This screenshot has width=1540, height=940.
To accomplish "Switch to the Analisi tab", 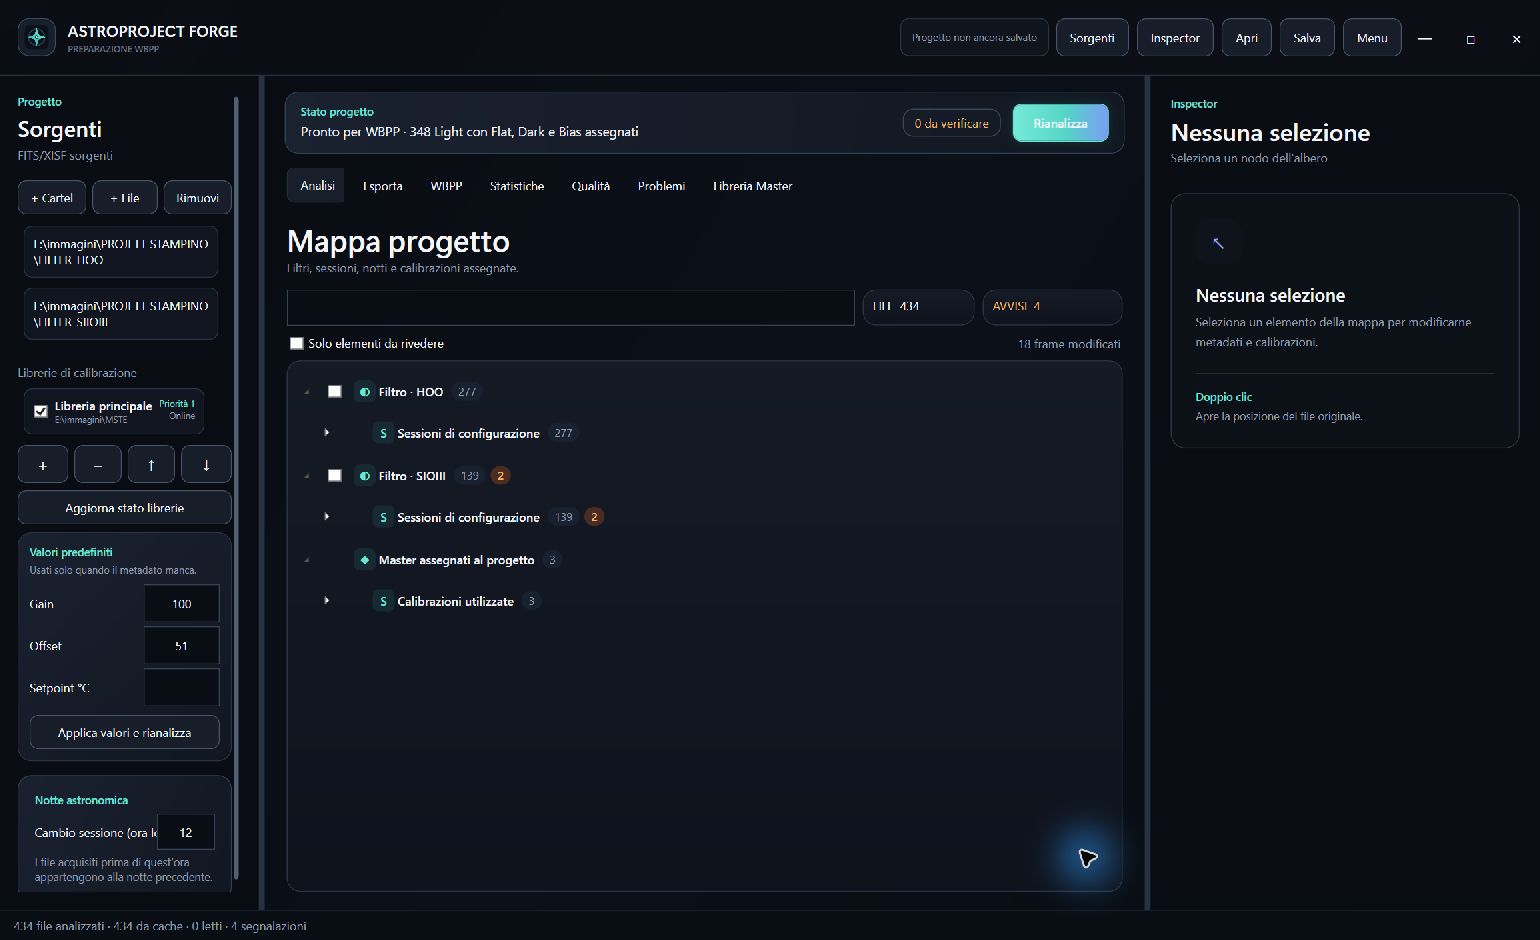I will (317, 186).
